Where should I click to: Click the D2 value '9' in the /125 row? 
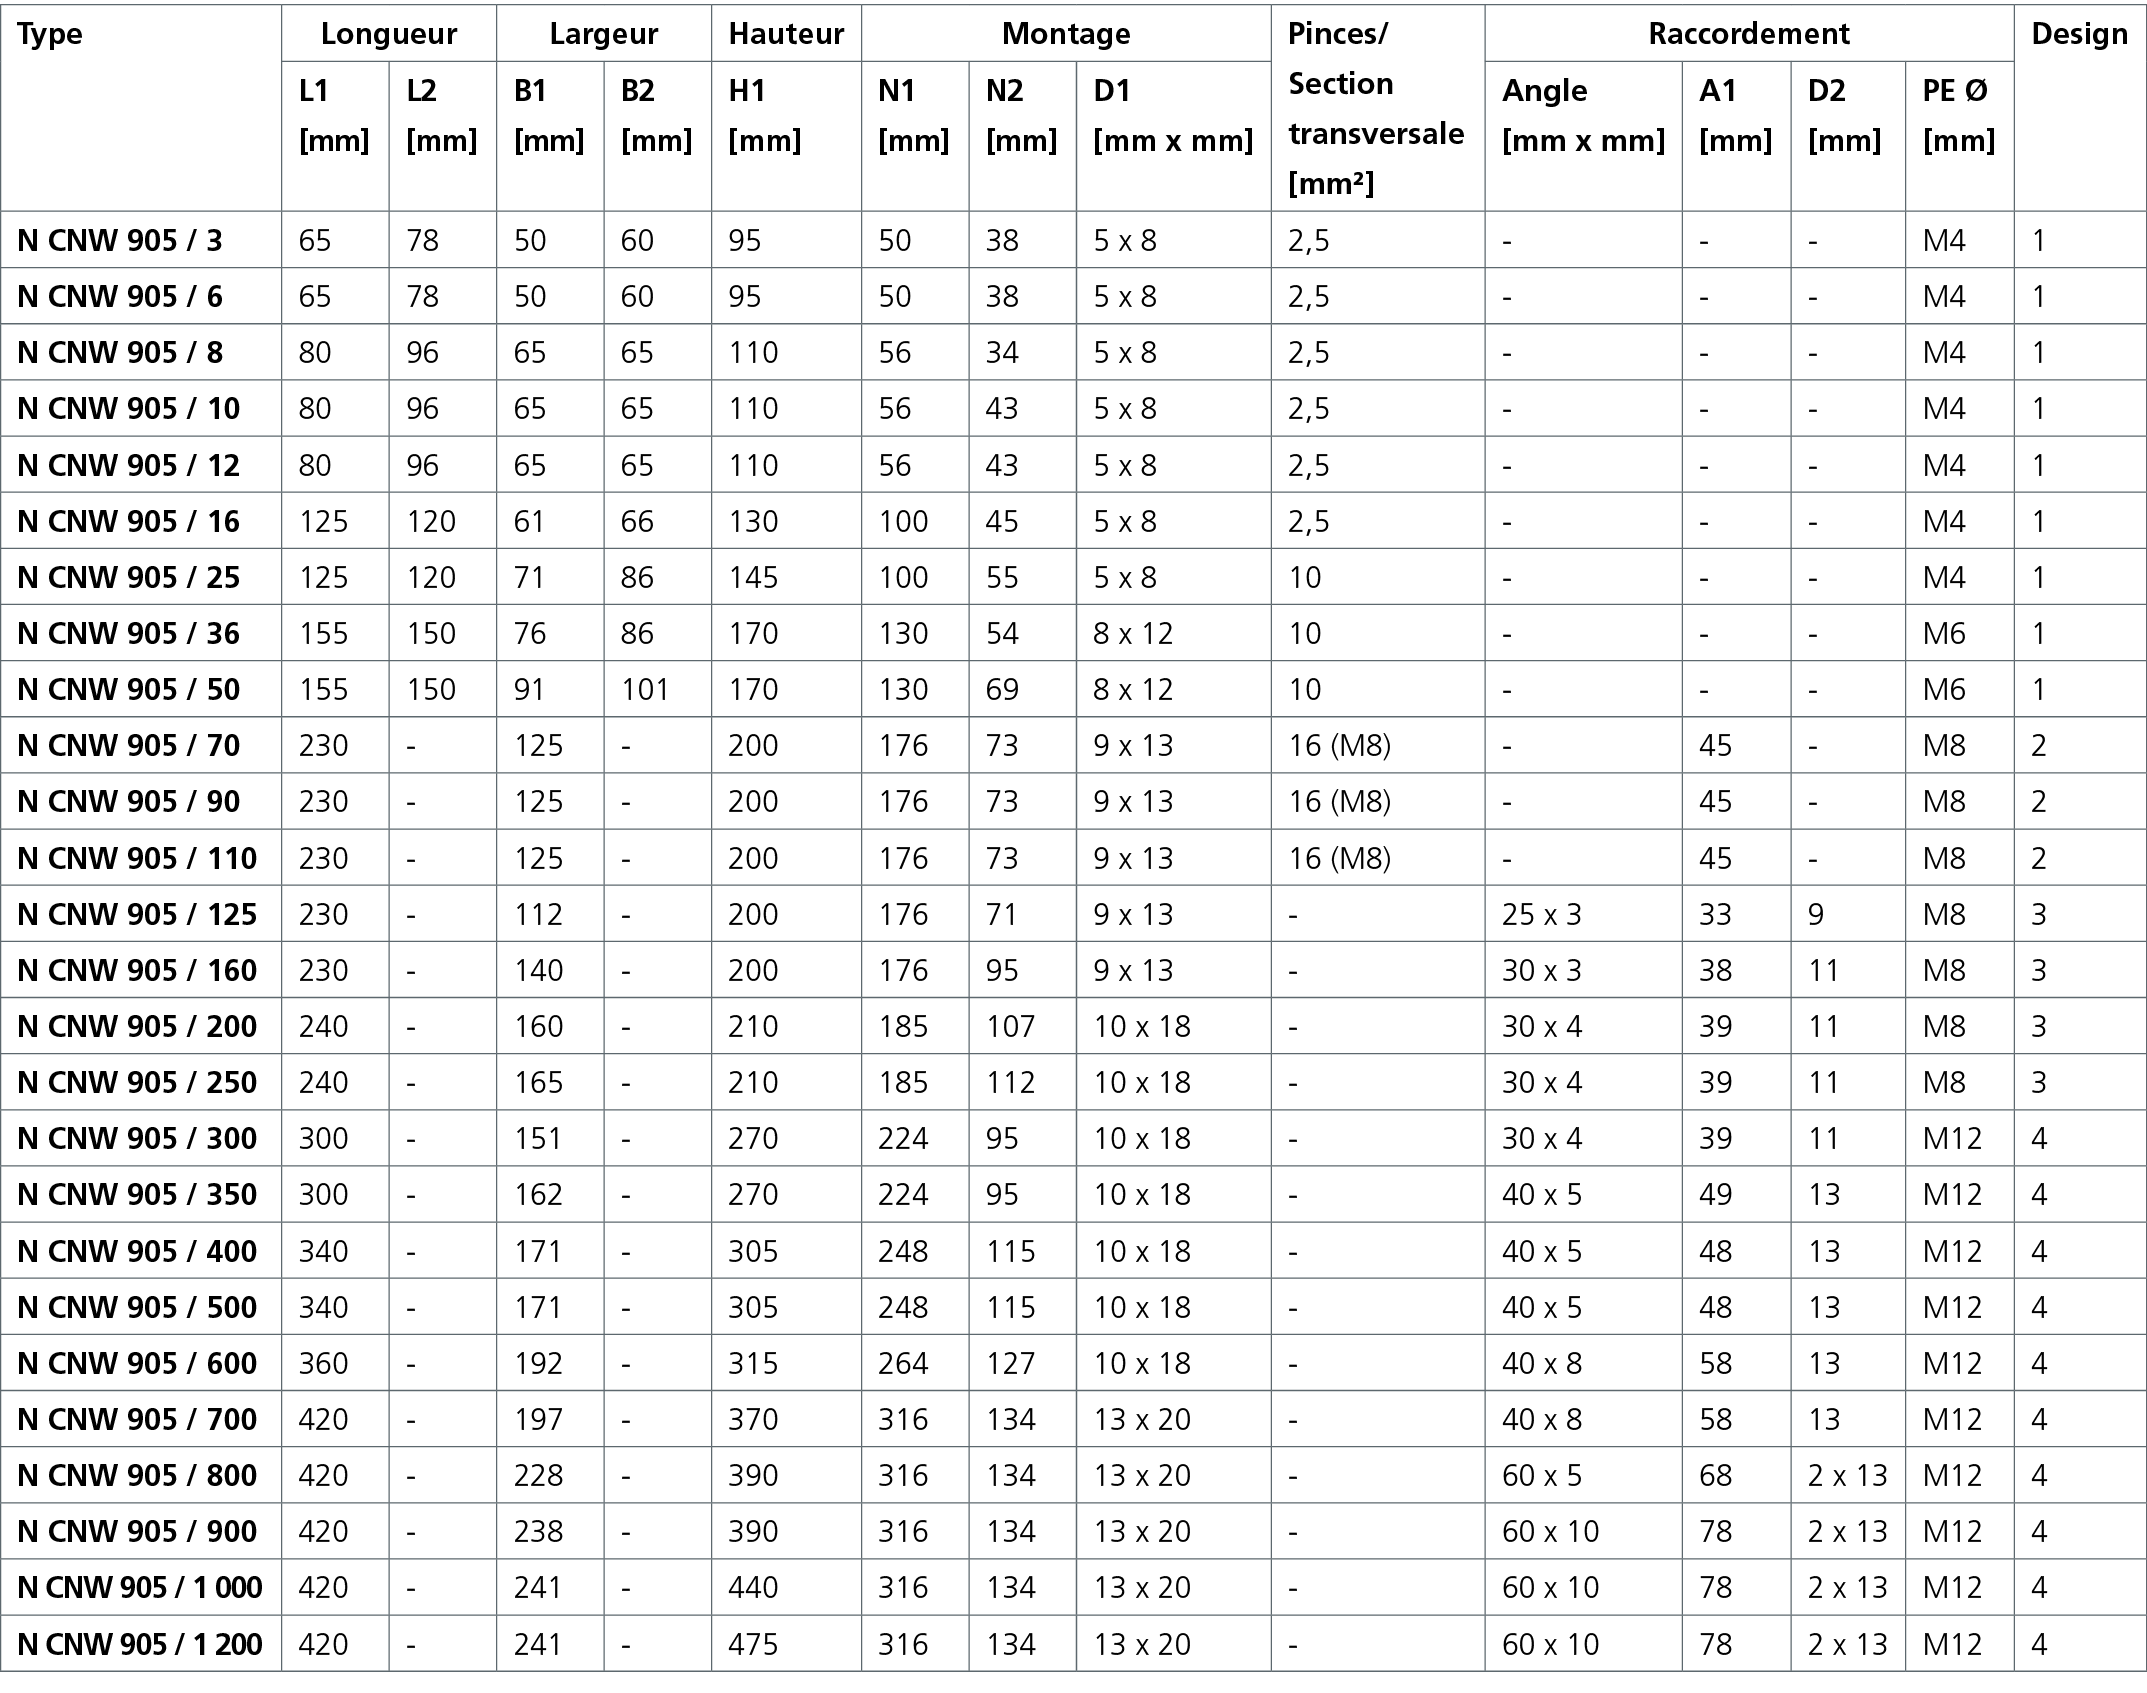click(1816, 914)
